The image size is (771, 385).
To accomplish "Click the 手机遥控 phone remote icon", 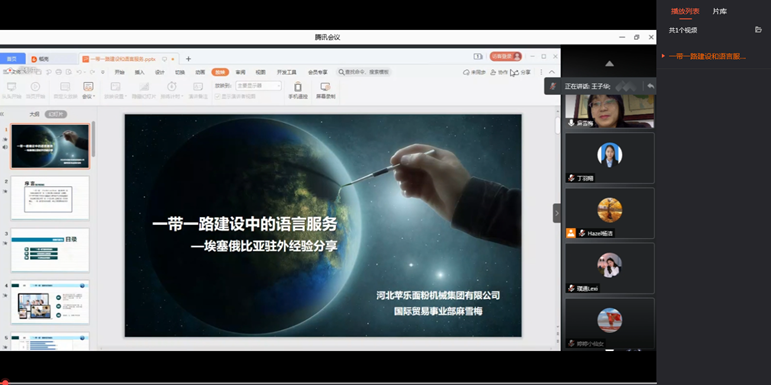I will tap(298, 87).
